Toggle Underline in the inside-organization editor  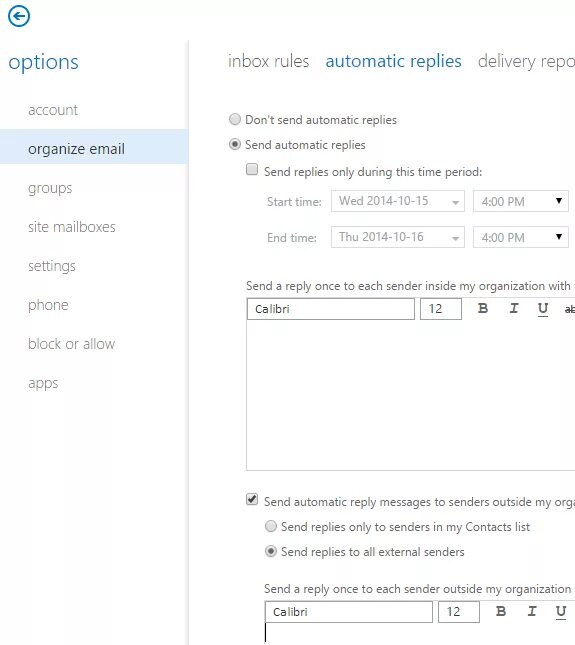pos(543,309)
